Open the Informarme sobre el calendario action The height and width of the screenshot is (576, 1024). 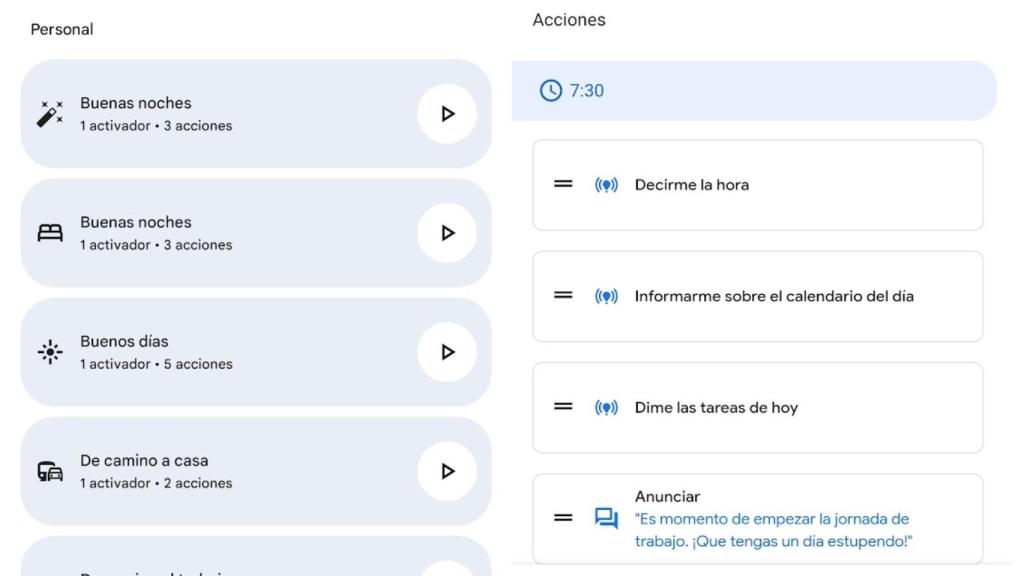pyautogui.click(x=757, y=296)
